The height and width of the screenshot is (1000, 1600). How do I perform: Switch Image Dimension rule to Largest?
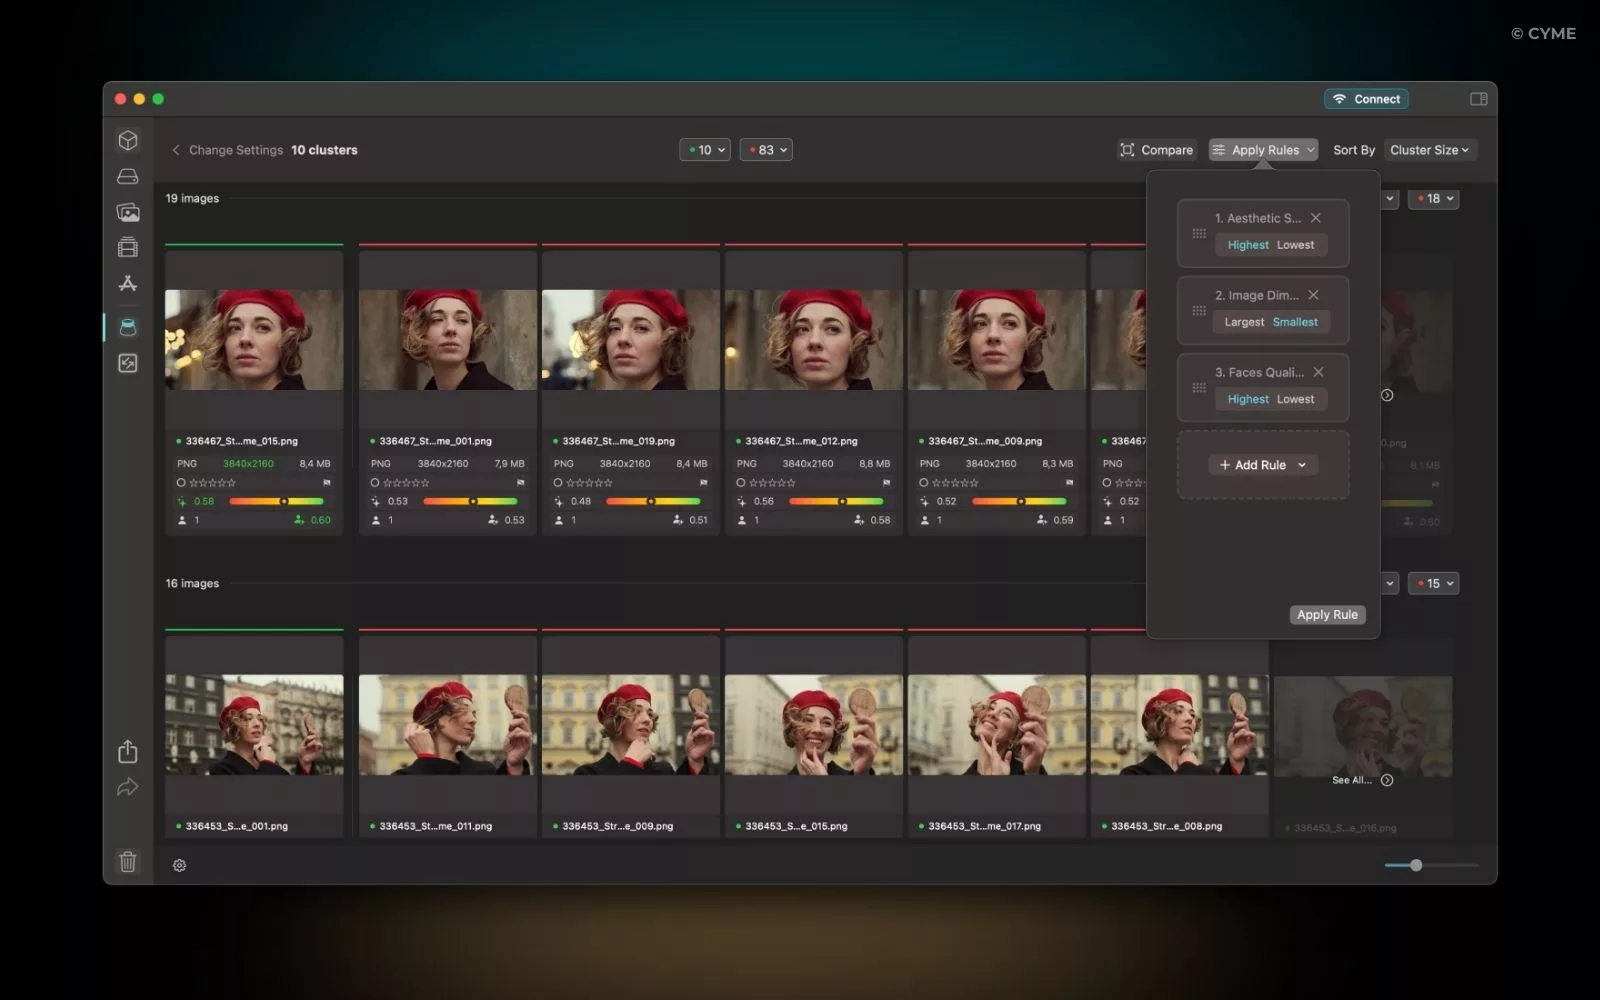(x=1243, y=322)
